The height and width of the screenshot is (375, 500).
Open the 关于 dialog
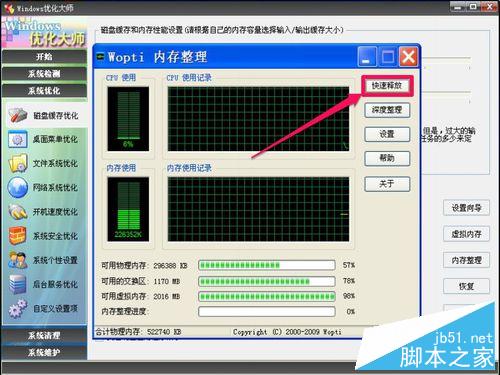(387, 184)
